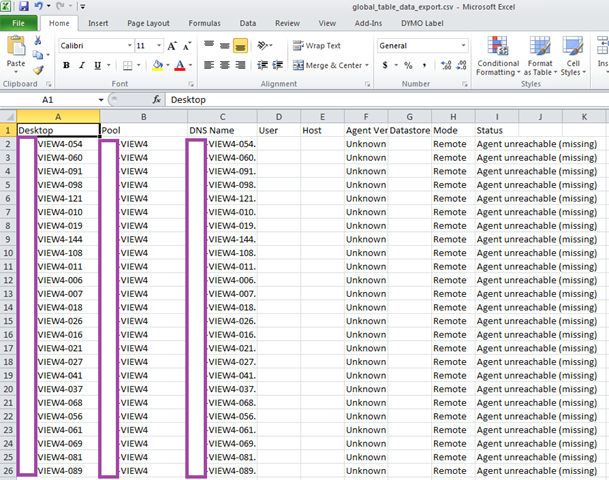Open the Name Box dropdown arrow
This screenshot has height=480, width=609.
pos(99,100)
